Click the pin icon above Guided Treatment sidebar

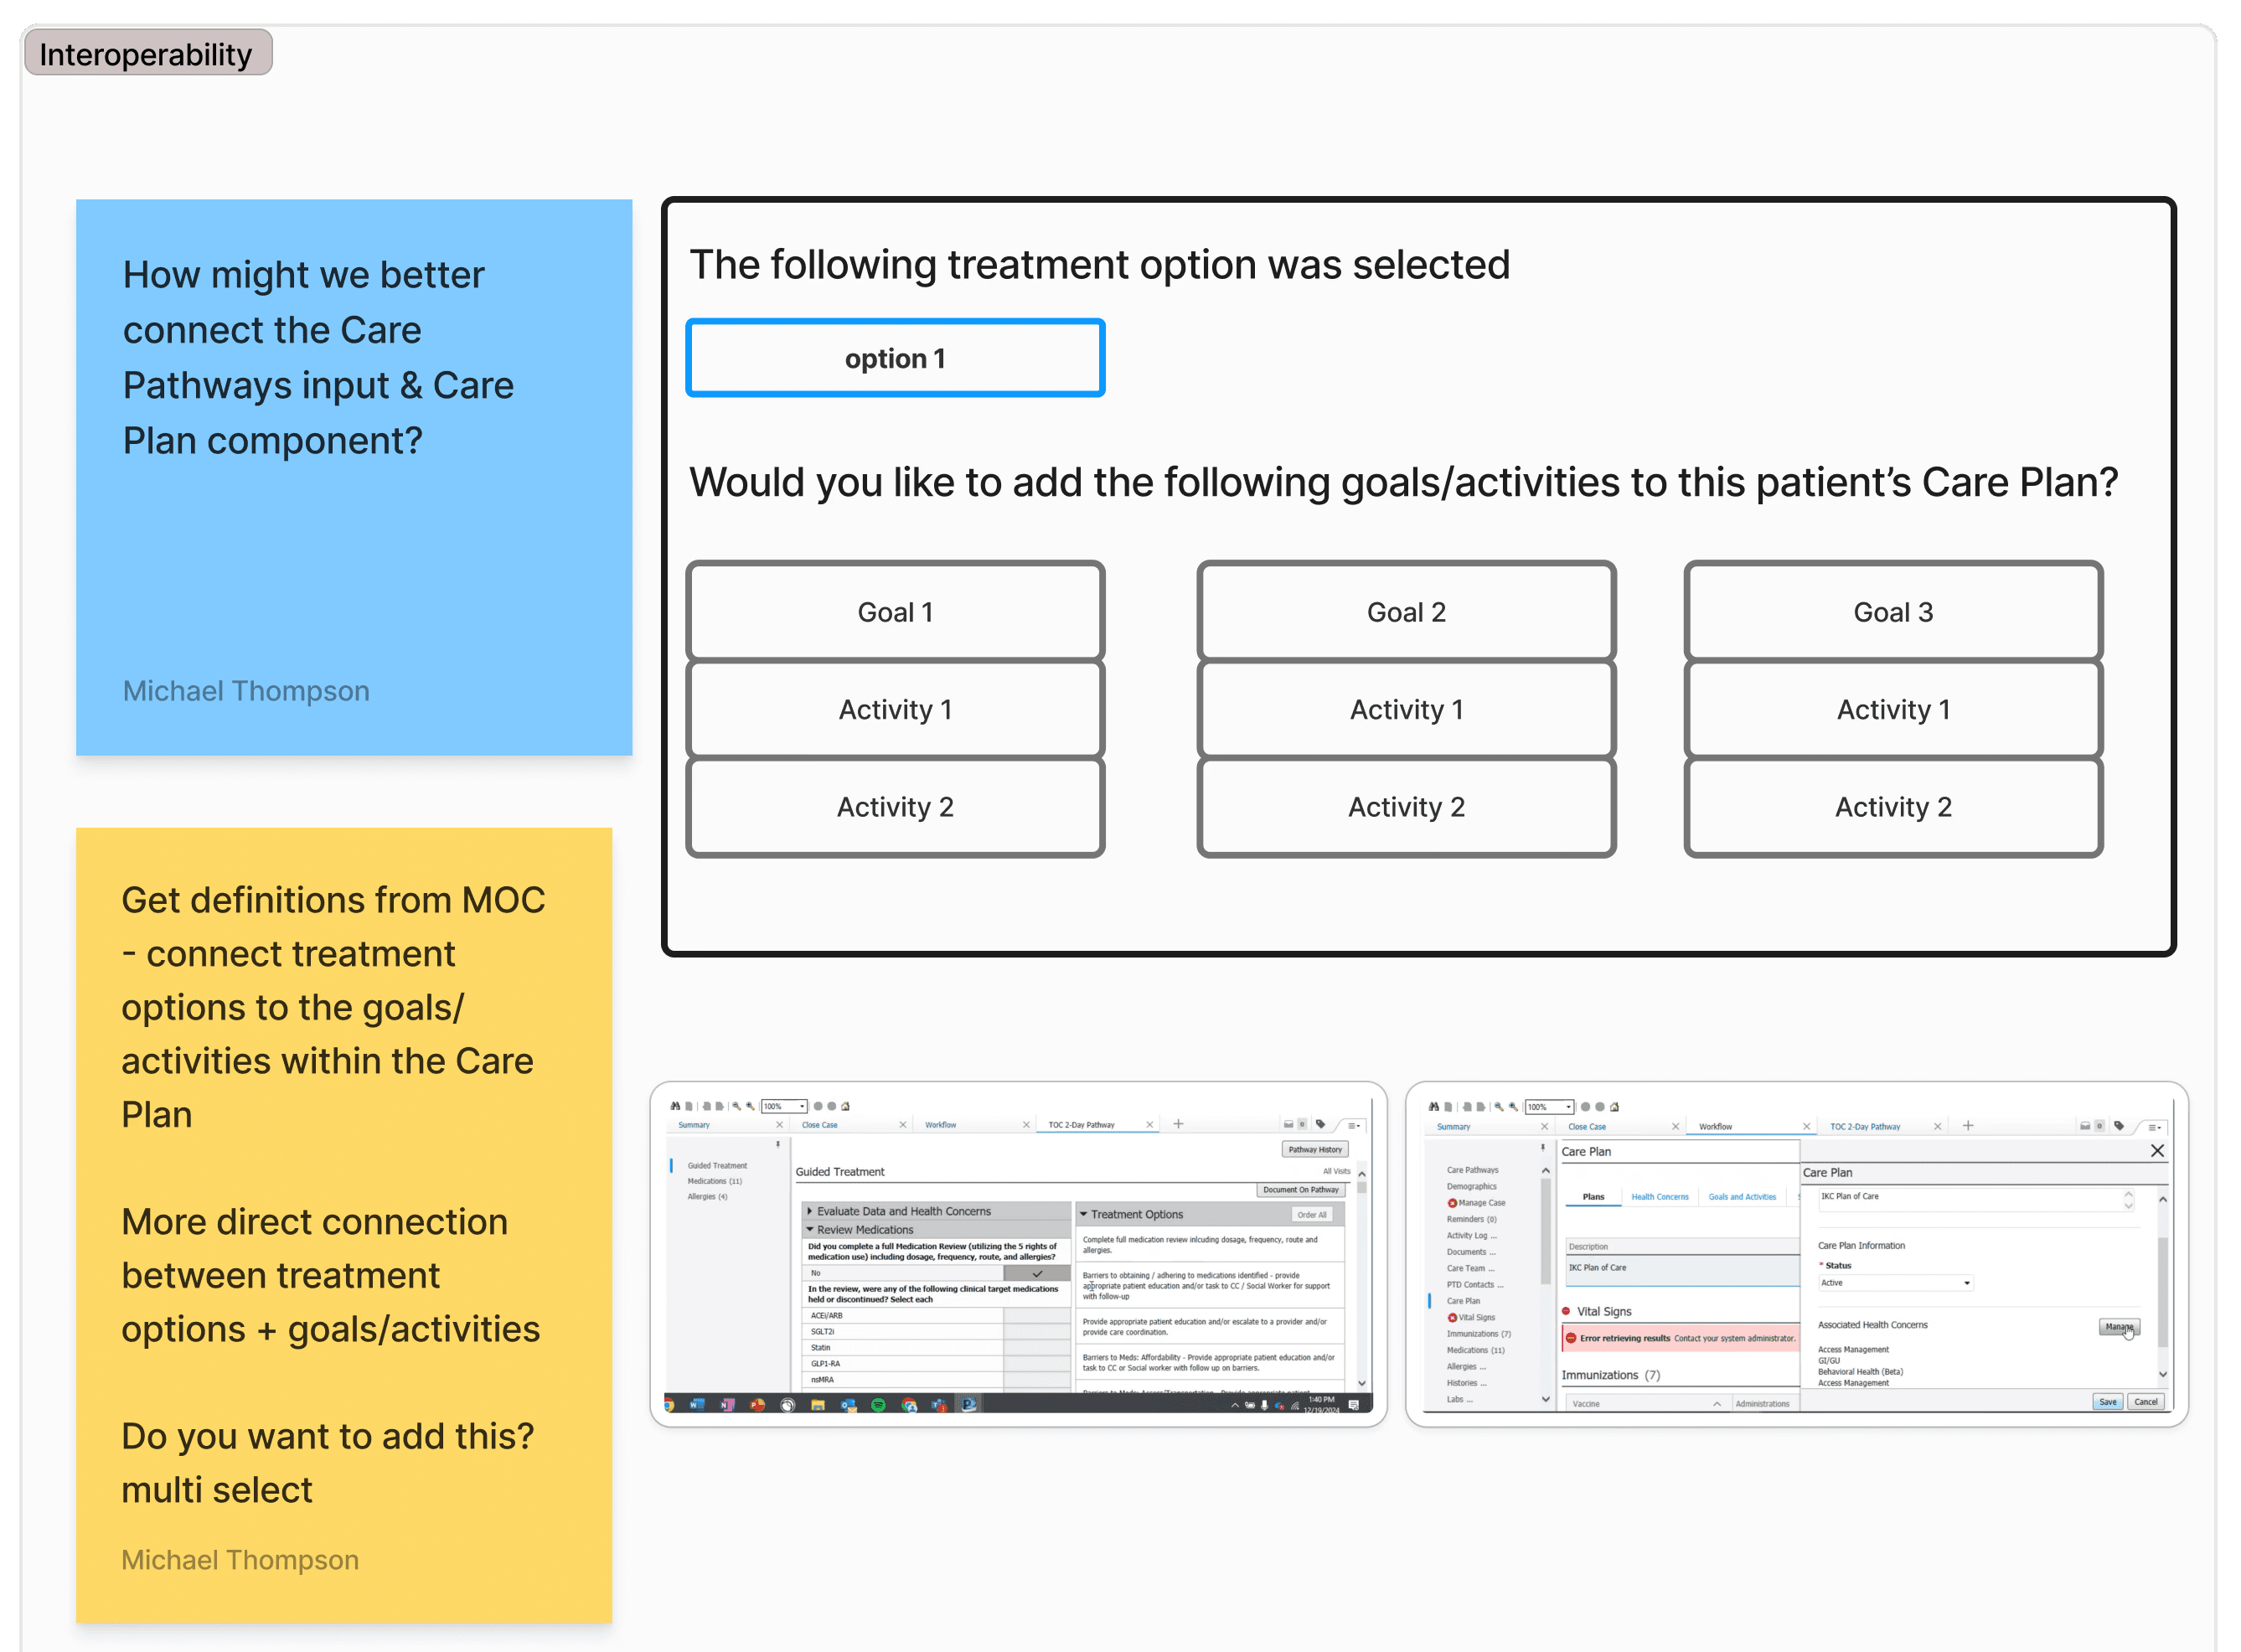(x=778, y=1144)
